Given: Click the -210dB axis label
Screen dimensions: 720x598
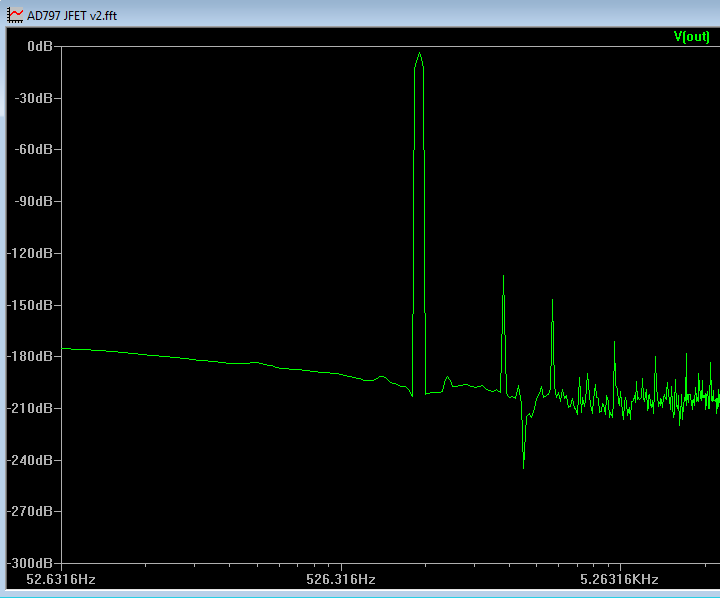Looking at the screenshot, I should tap(30, 408).
